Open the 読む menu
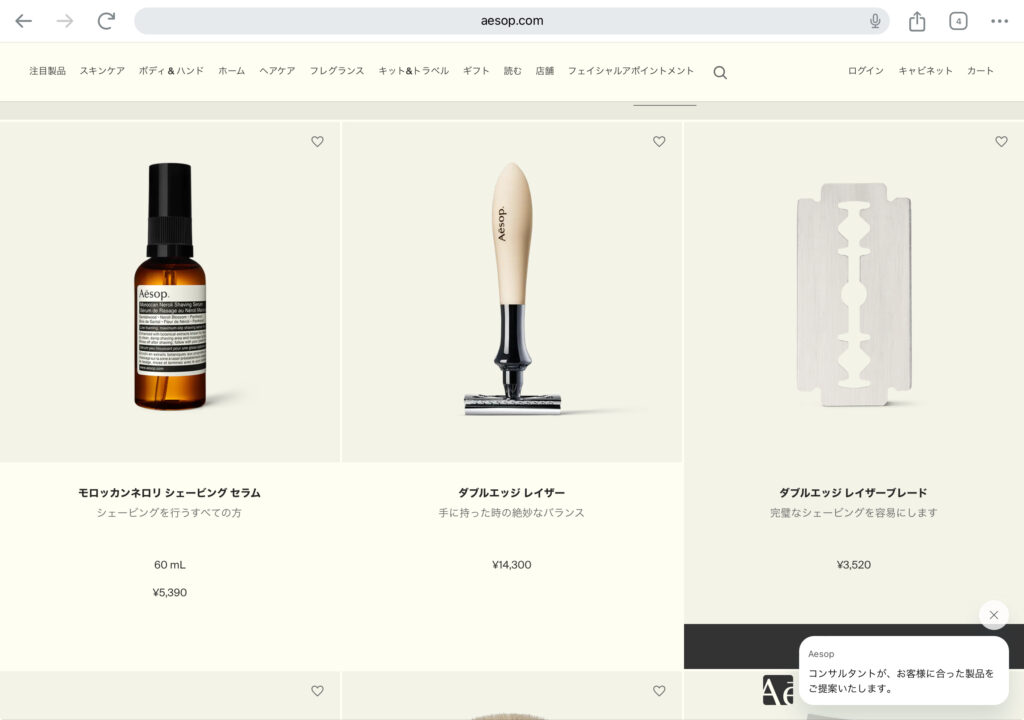This screenshot has width=1024, height=720. click(x=512, y=71)
